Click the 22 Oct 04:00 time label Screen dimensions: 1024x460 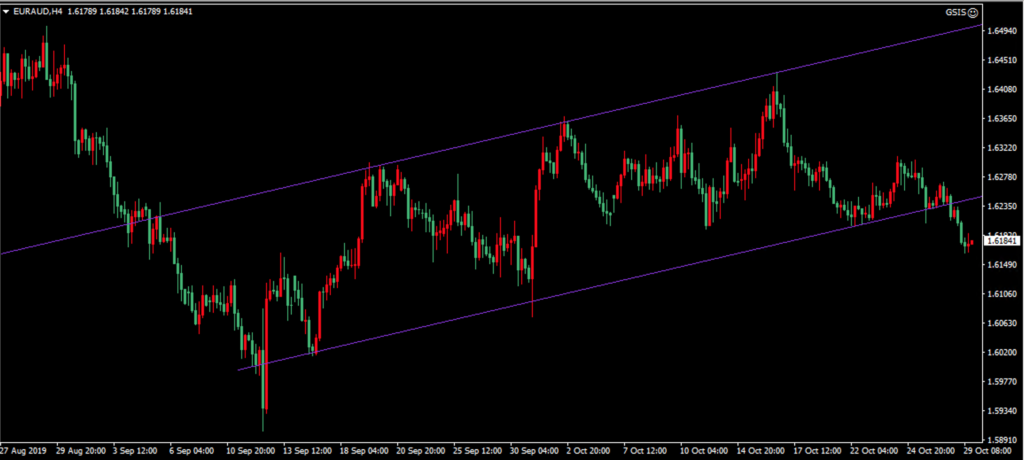(x=876, y=452)
